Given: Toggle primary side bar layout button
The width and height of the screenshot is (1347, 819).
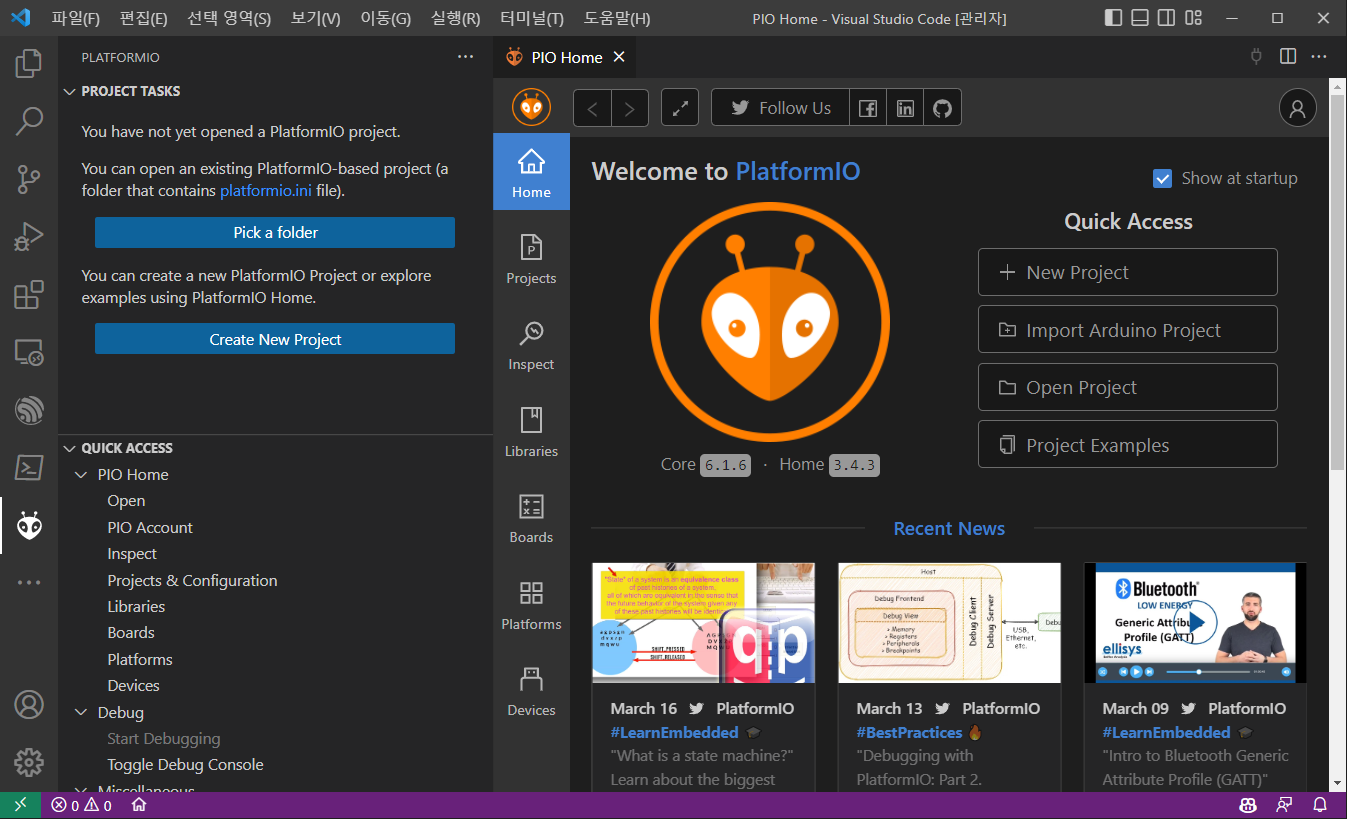Looking at the screenshot, I should pos(1114,18).
